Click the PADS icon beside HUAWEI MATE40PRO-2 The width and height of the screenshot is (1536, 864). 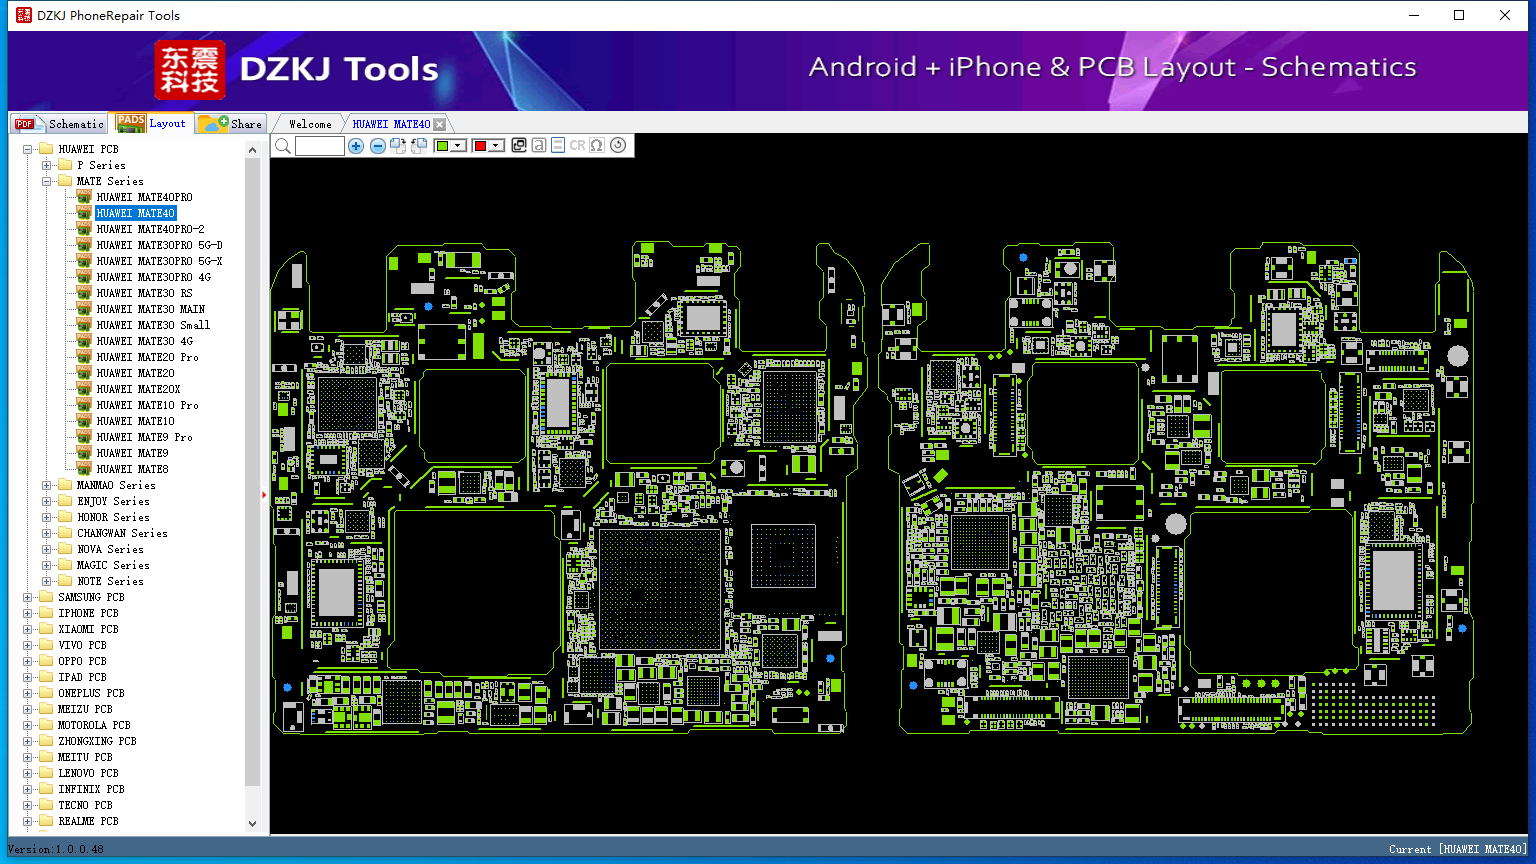84,229
